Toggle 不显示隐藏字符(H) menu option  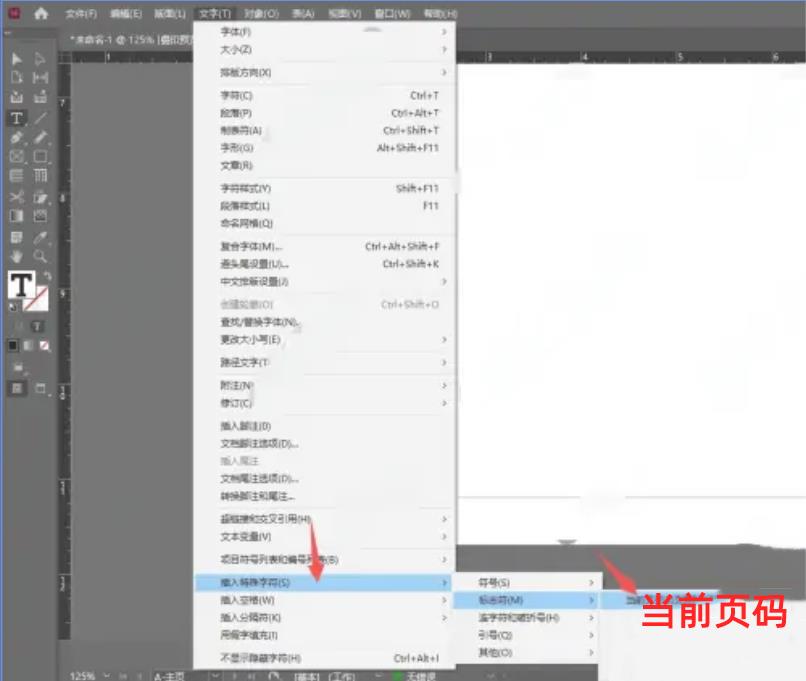pyautogui.click(x=260, y=658)
